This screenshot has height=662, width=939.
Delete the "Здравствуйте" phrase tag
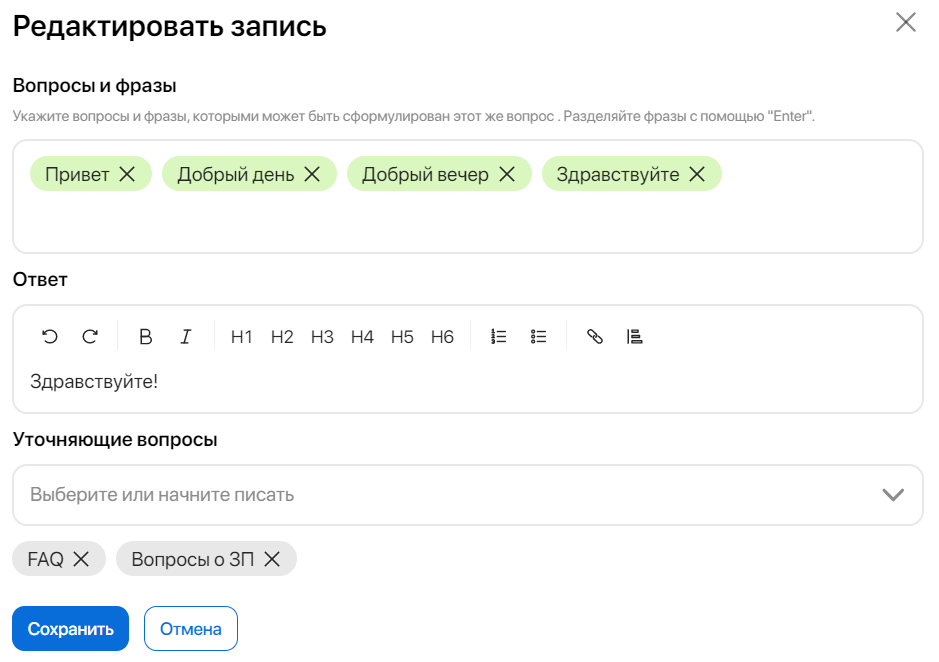pos(697,174)
